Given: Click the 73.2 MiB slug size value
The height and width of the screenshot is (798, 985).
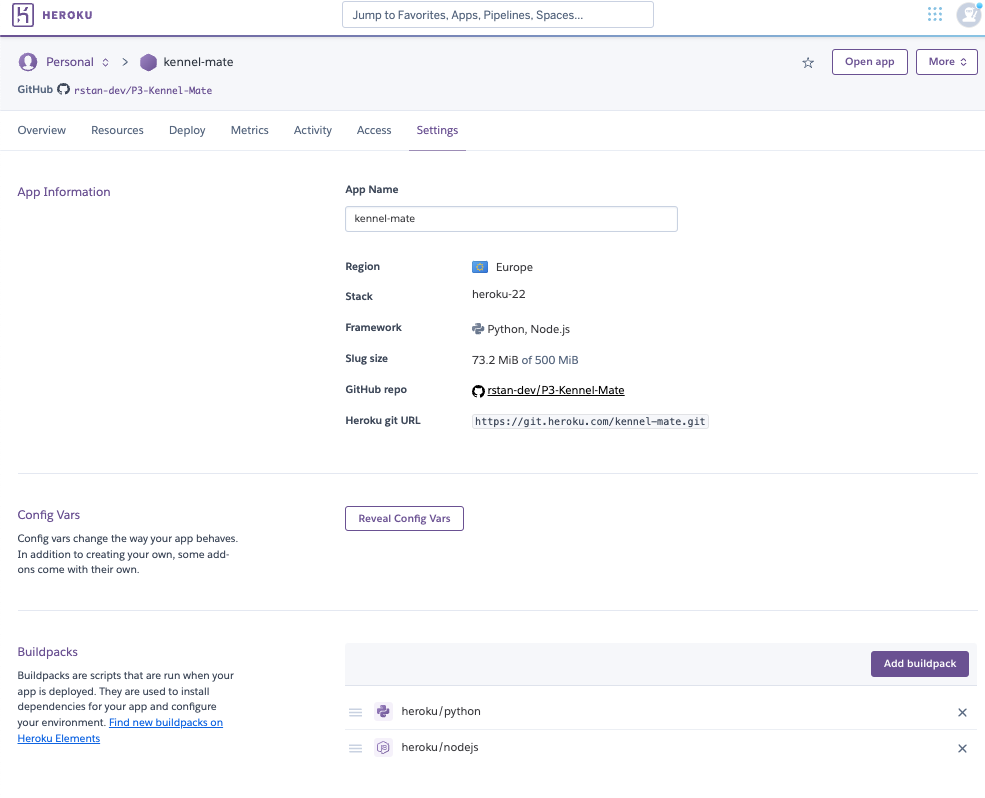Looking at the screenshot, I should tap(495, 360).
